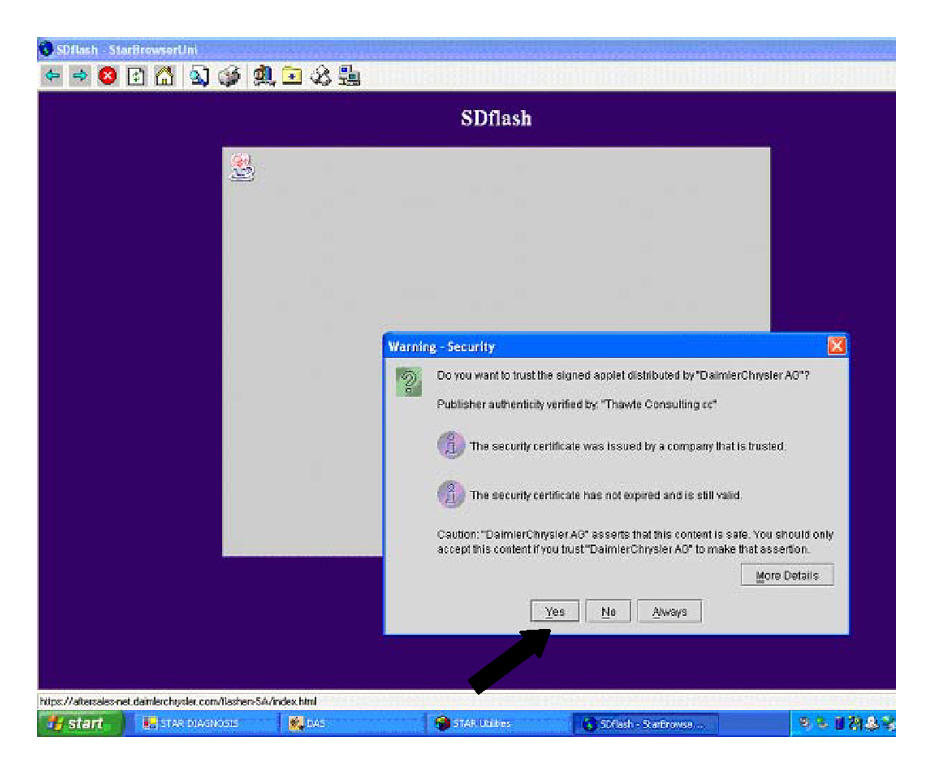Open the search page icon in toolbar

click(x=198, y=76)
